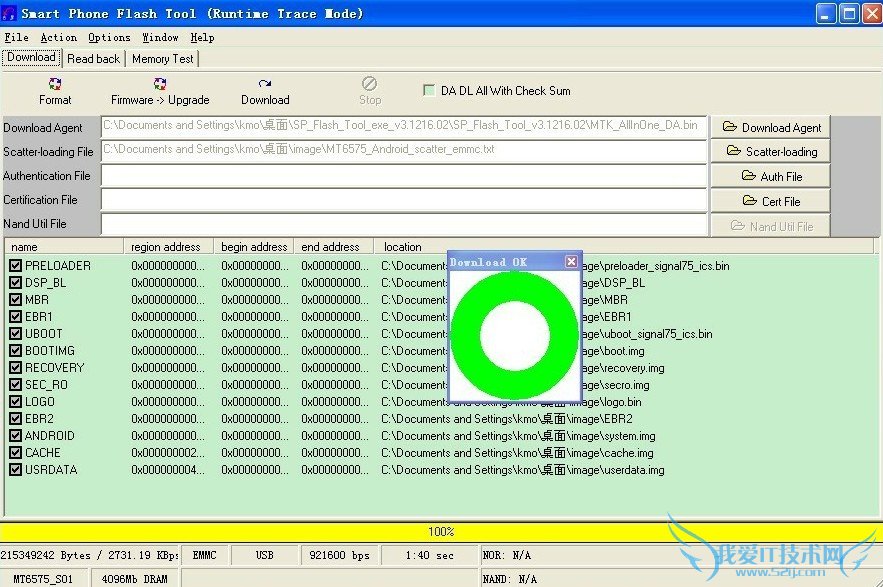This screenshot has height=587, width=883.
Task: Click the begin address column header
Action: click(254, 247)
